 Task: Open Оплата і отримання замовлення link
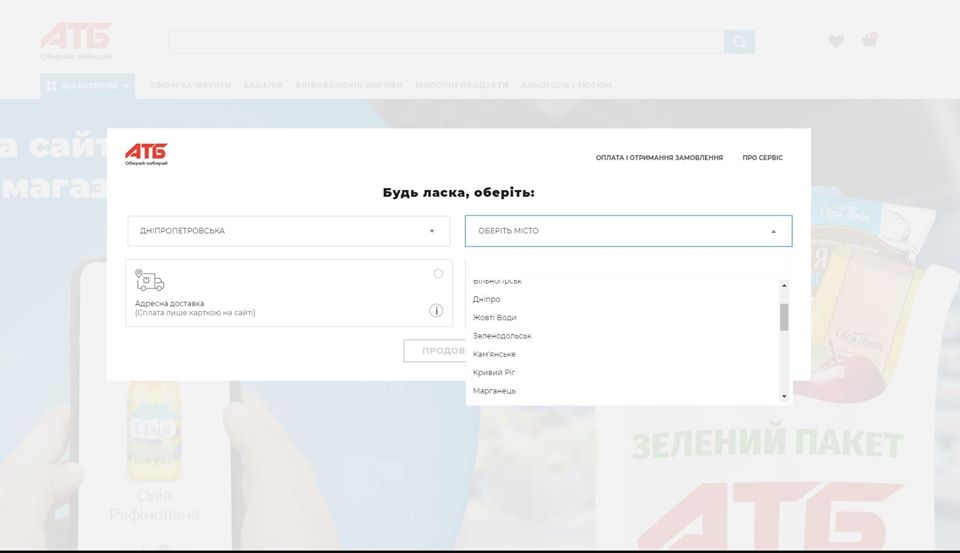659,158
